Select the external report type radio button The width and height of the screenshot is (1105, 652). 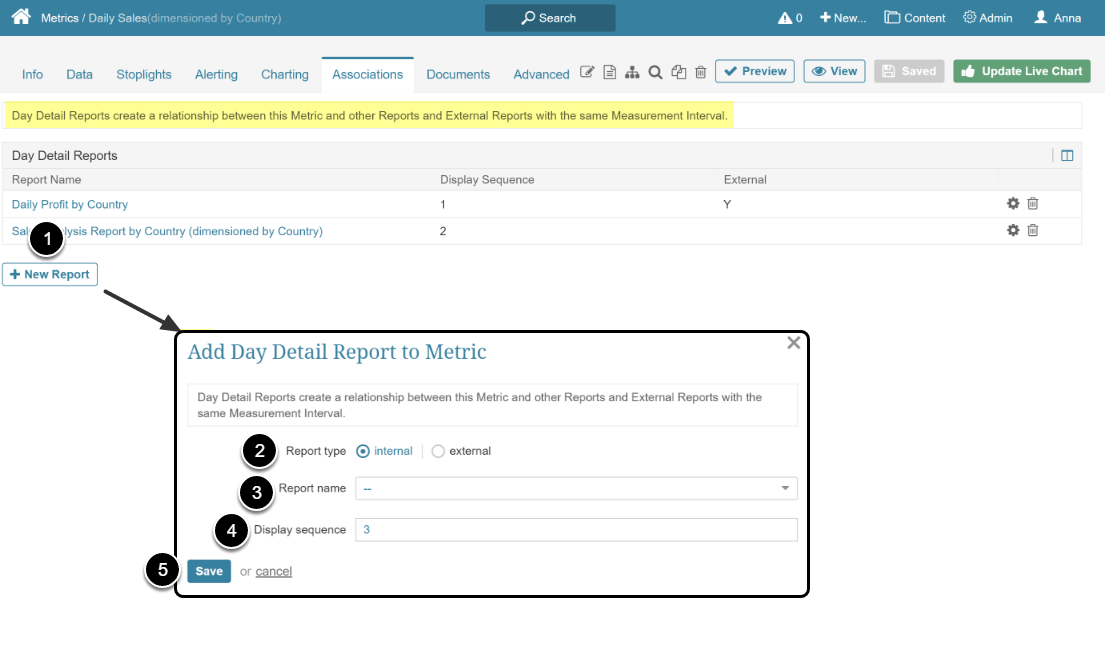coord(437,450)
